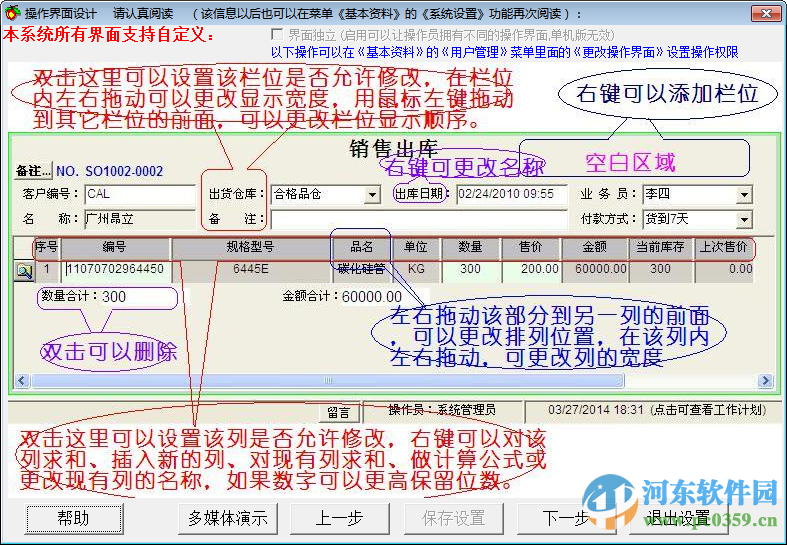Click the order number NO. SO1002-0002
This screenshot has height=545, width=787.
click(x=109, y=171)
